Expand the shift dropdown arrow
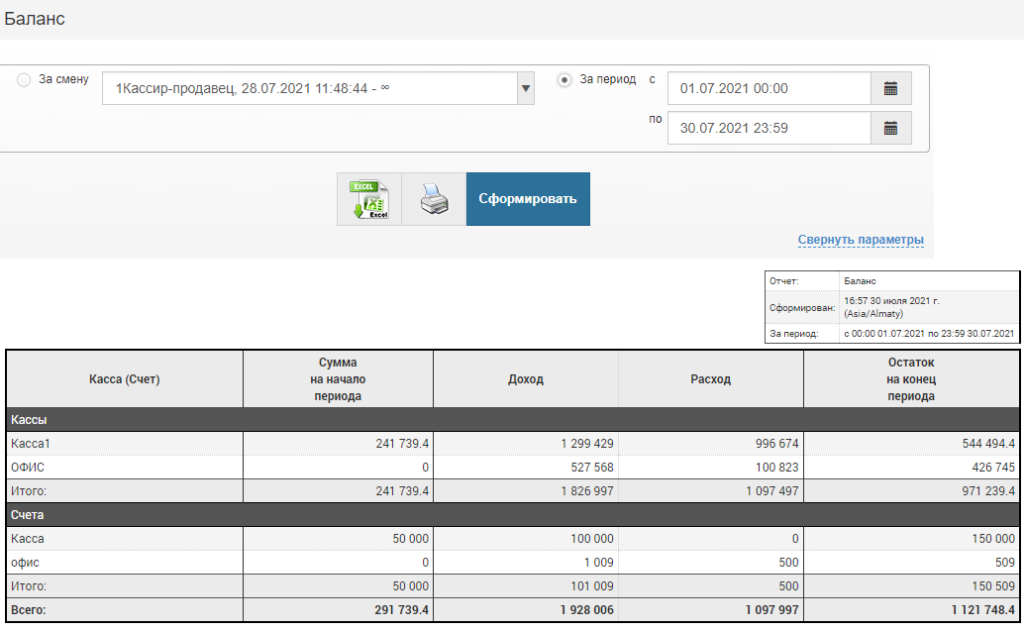This screenshot has width=1024, height=630. (x=525, y=88)
